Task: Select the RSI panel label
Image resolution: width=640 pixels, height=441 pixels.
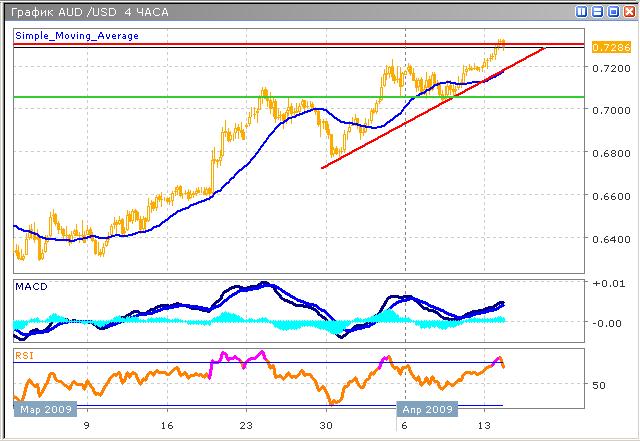Action: [x=25, y=354]
